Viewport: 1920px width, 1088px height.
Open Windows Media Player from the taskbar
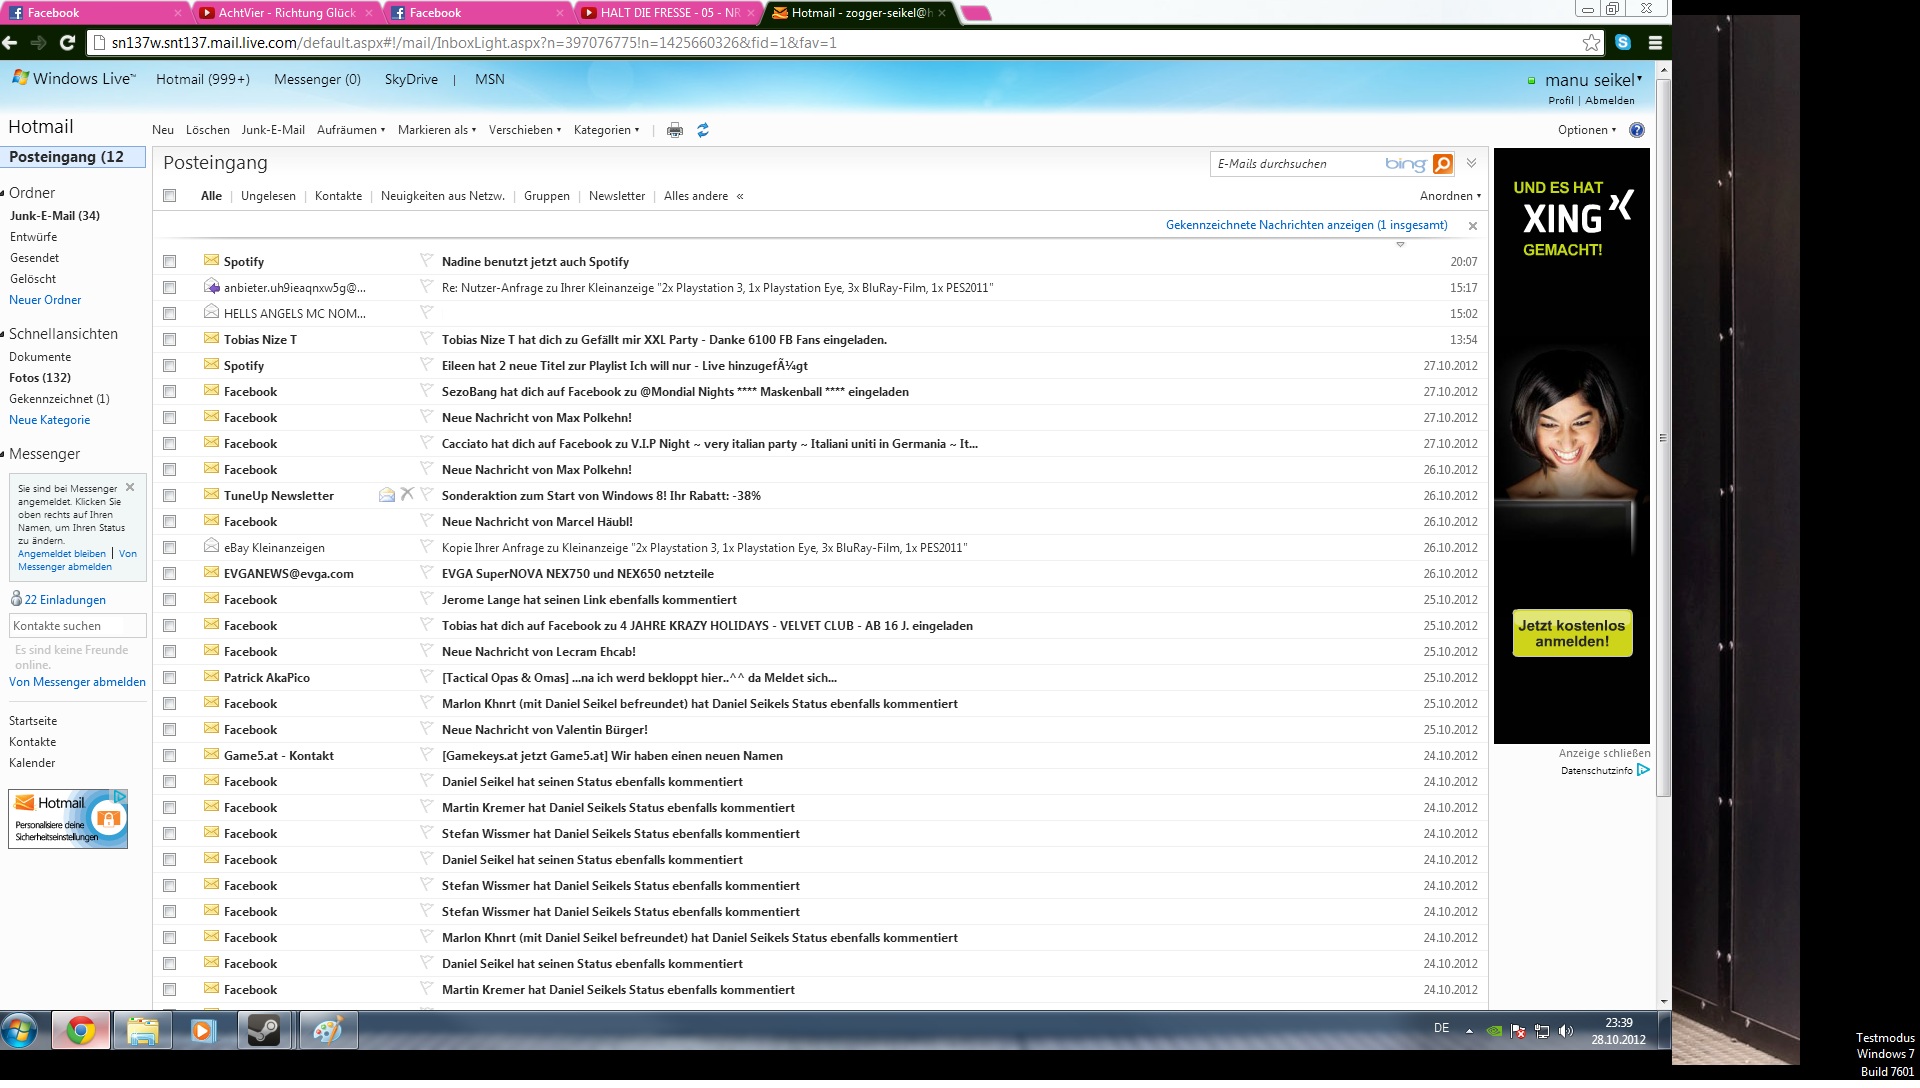pyautogui.click(x=203, y=1030)
